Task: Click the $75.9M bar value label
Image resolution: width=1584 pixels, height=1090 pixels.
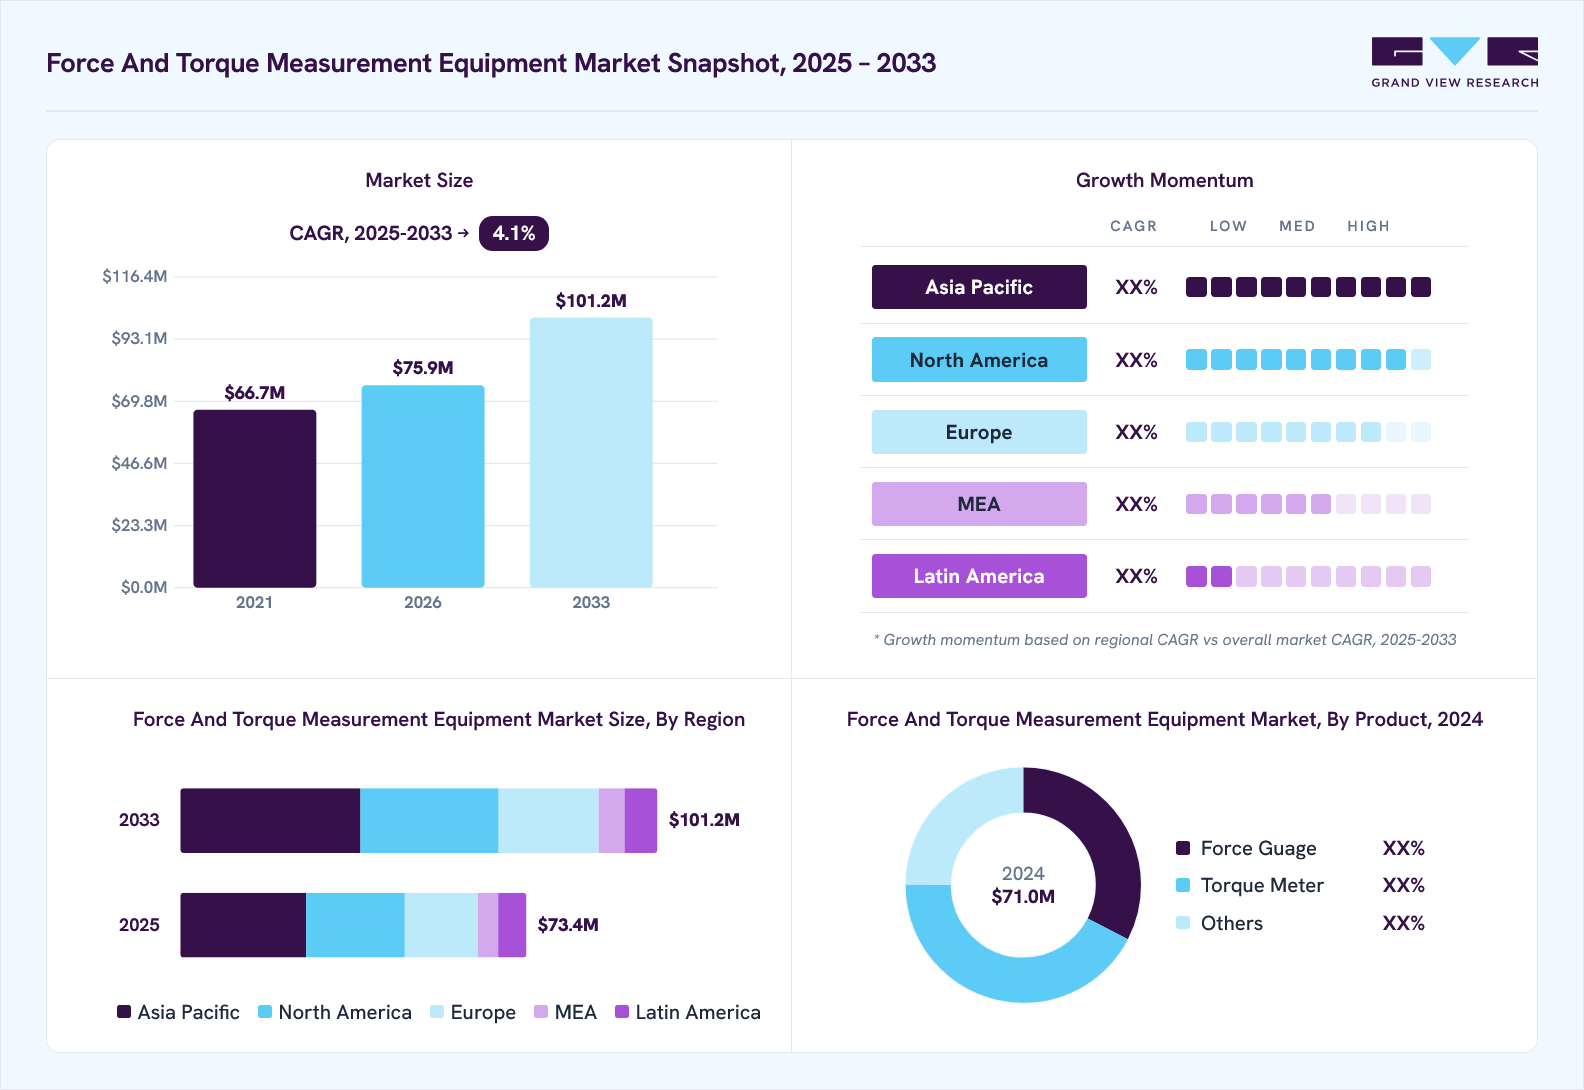Action: [x=423, y=368]
